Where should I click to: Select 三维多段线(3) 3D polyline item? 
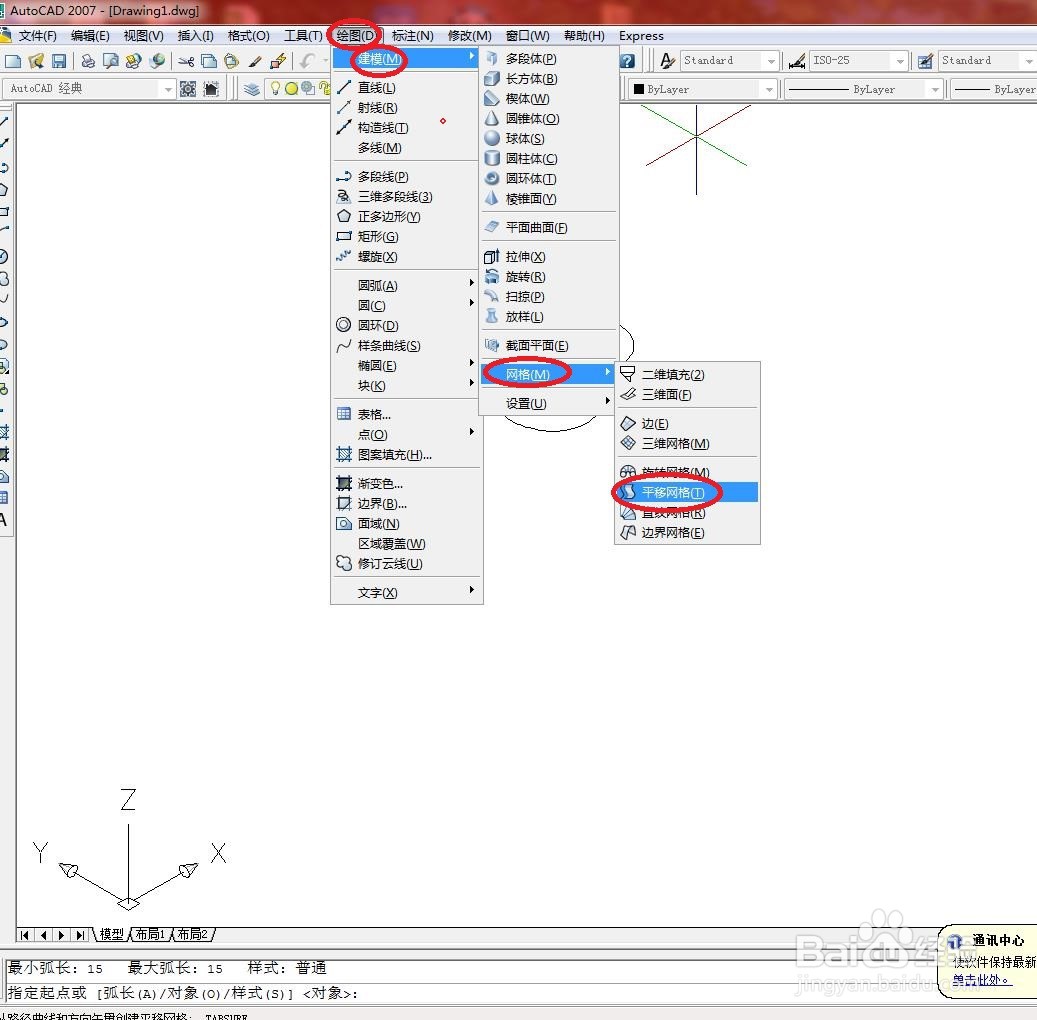point(406,197)
